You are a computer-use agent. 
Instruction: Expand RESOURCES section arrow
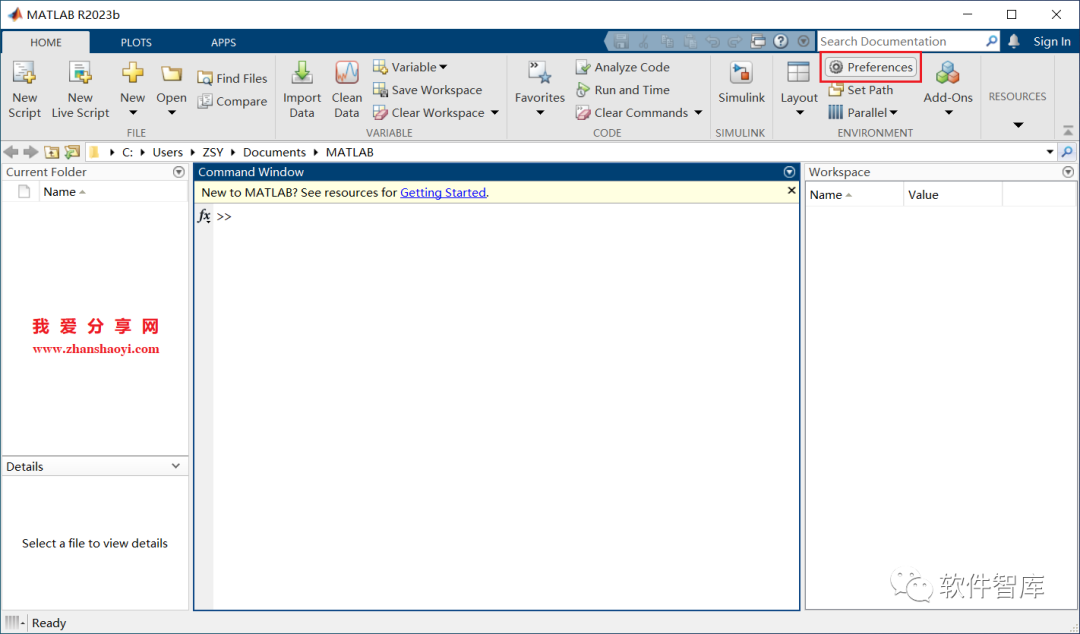click(1018, 125)
